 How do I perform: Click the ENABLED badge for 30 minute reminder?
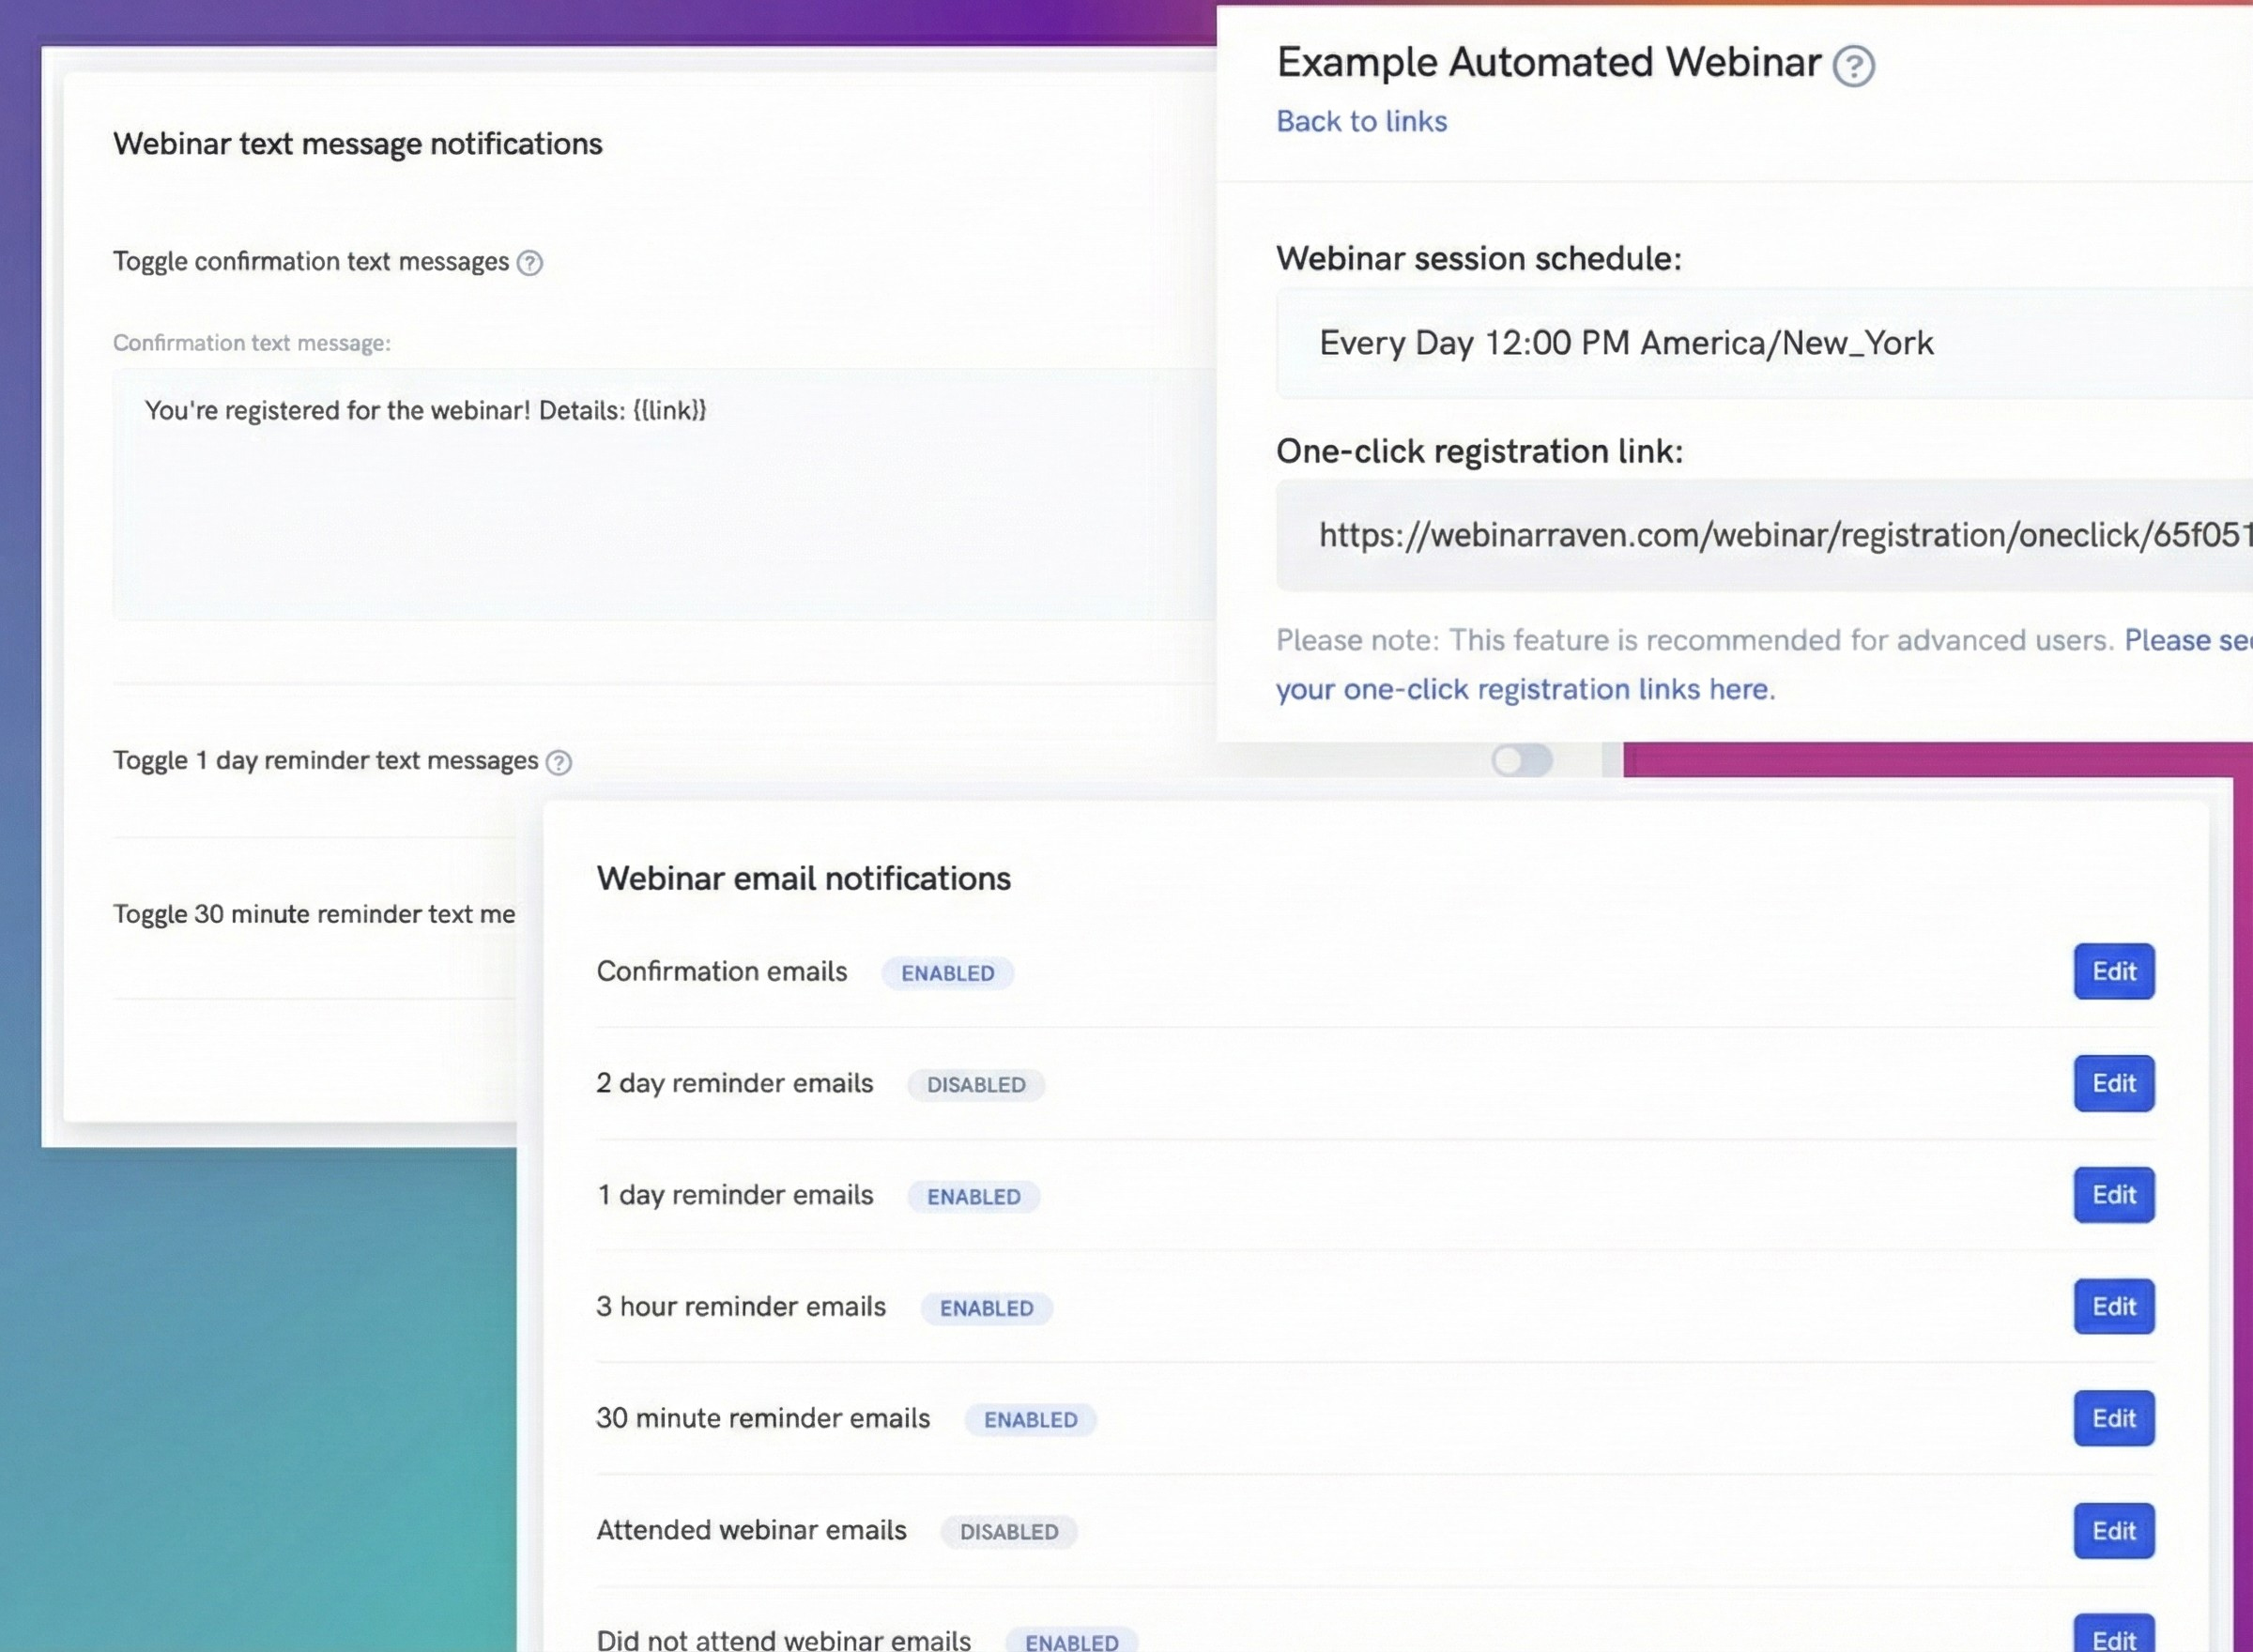click(x=1030, y=1420)
